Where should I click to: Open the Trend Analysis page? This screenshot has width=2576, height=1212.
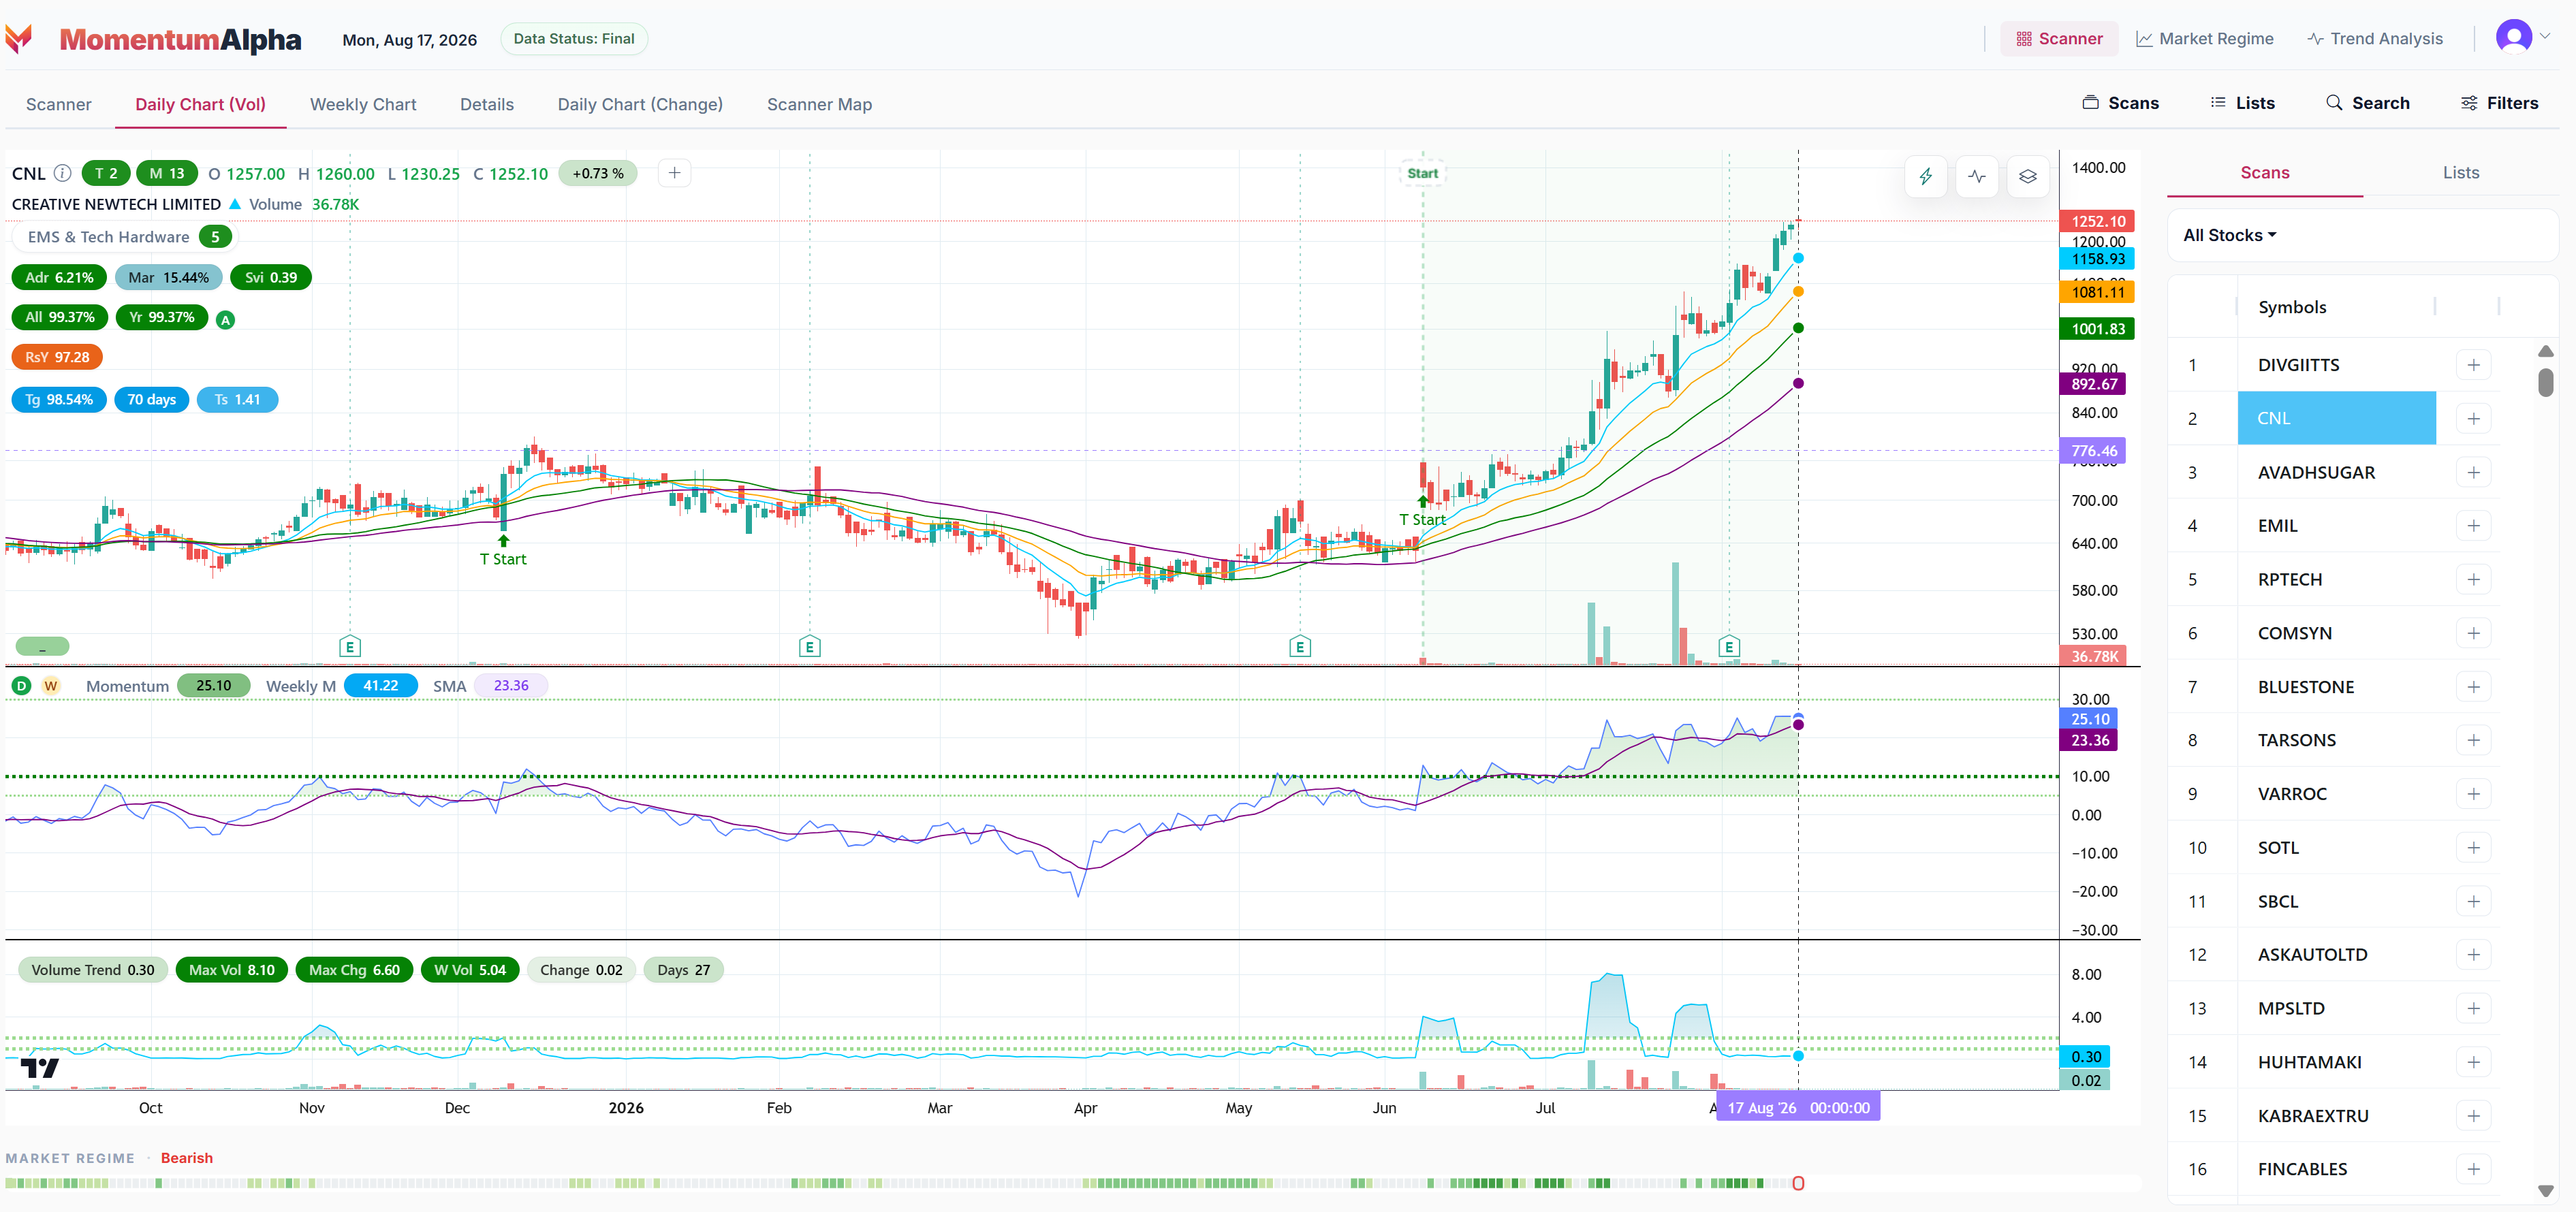coord(2375,39)
